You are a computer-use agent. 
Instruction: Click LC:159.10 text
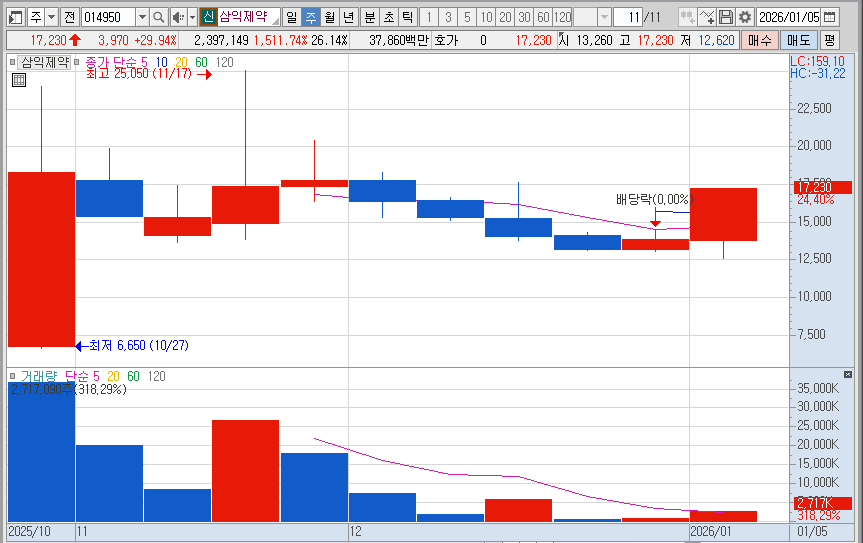pyautogui.click(x=817, y=62)
